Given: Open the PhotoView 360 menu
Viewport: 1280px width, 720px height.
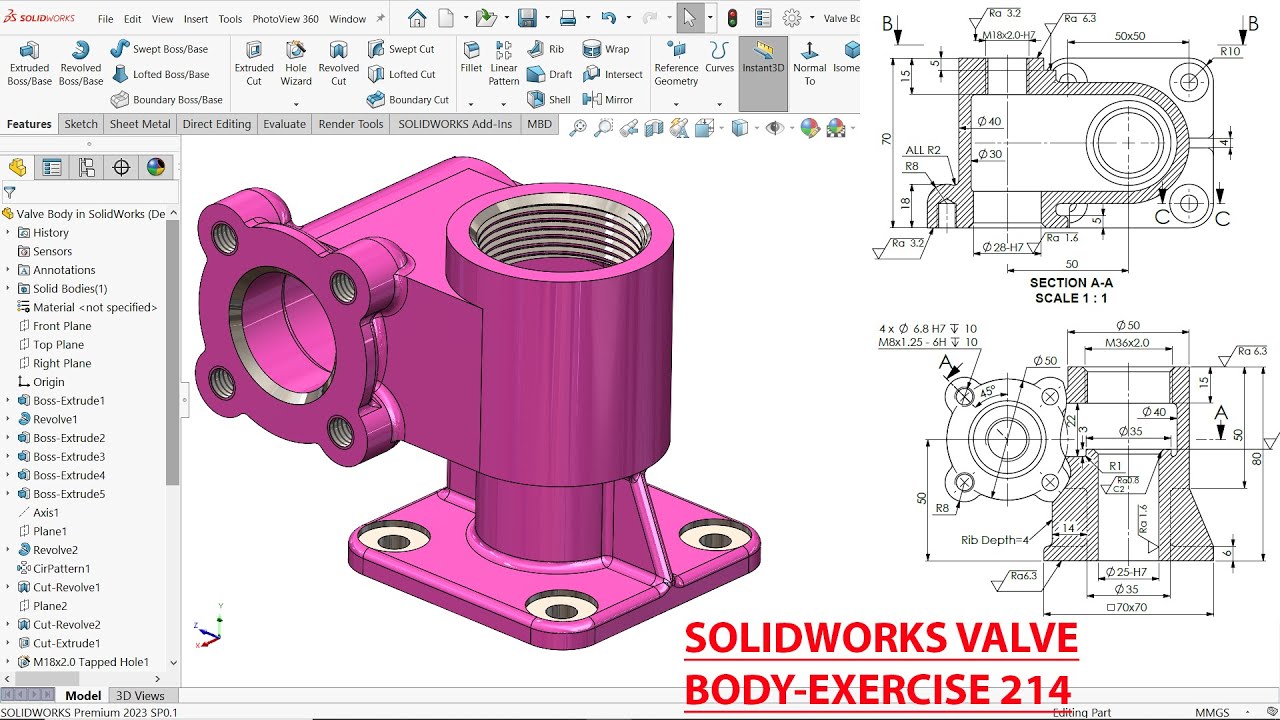Looking at the screenshot, I should [x=286, y=19].
